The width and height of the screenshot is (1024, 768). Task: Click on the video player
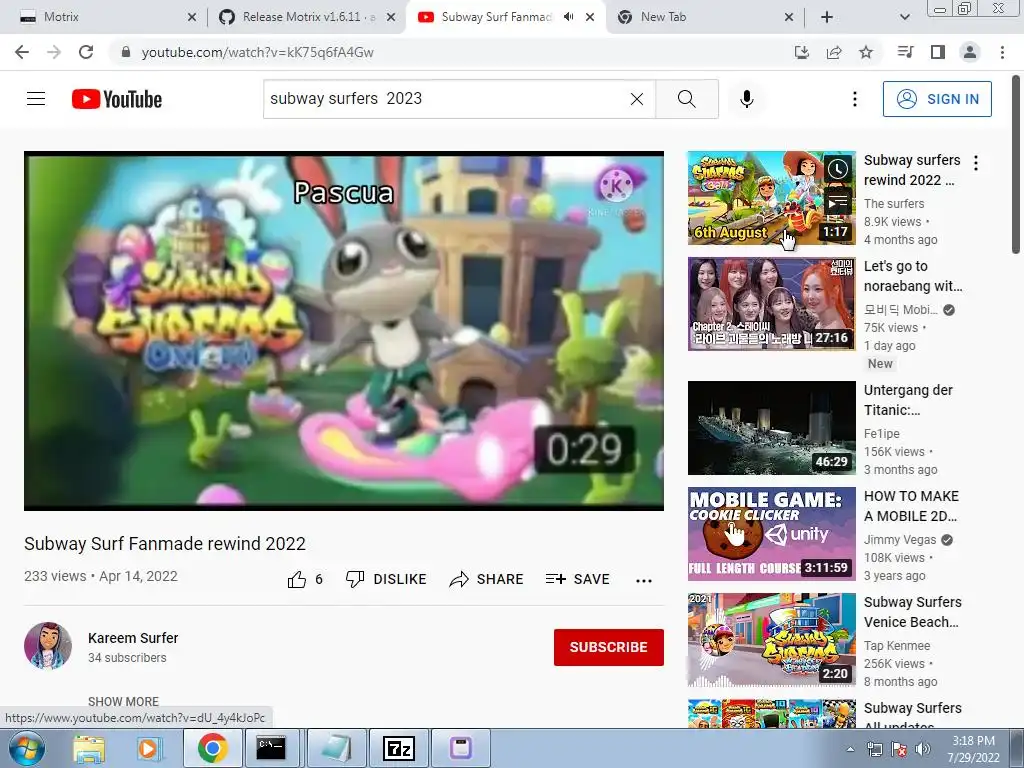coord(344,331)
